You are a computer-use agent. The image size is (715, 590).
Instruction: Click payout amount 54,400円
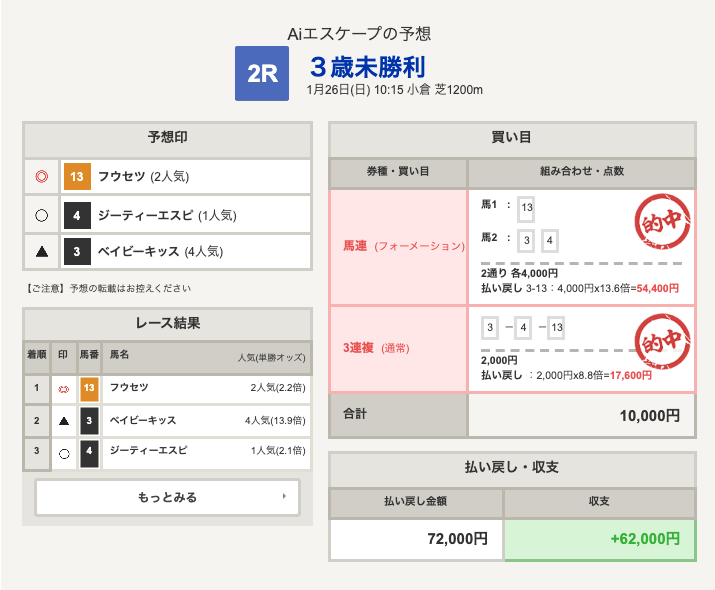[658, 289]
